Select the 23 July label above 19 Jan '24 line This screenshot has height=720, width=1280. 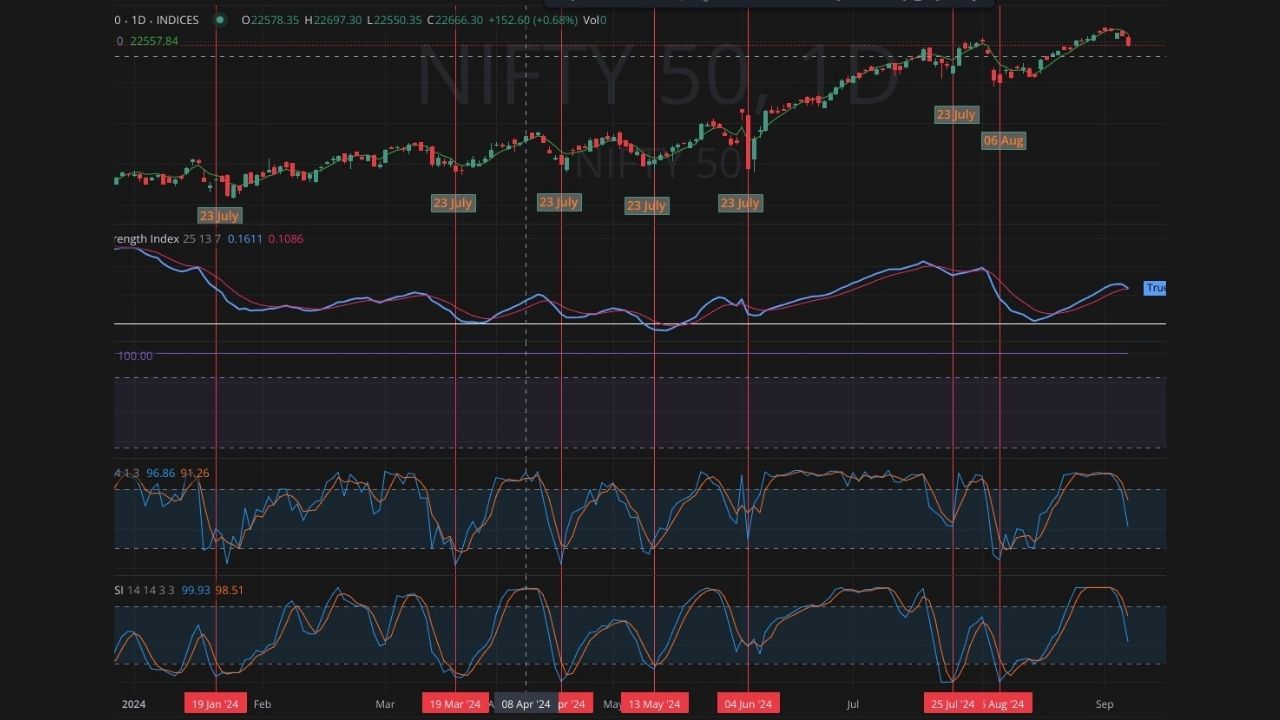click(x=219, y=215)
